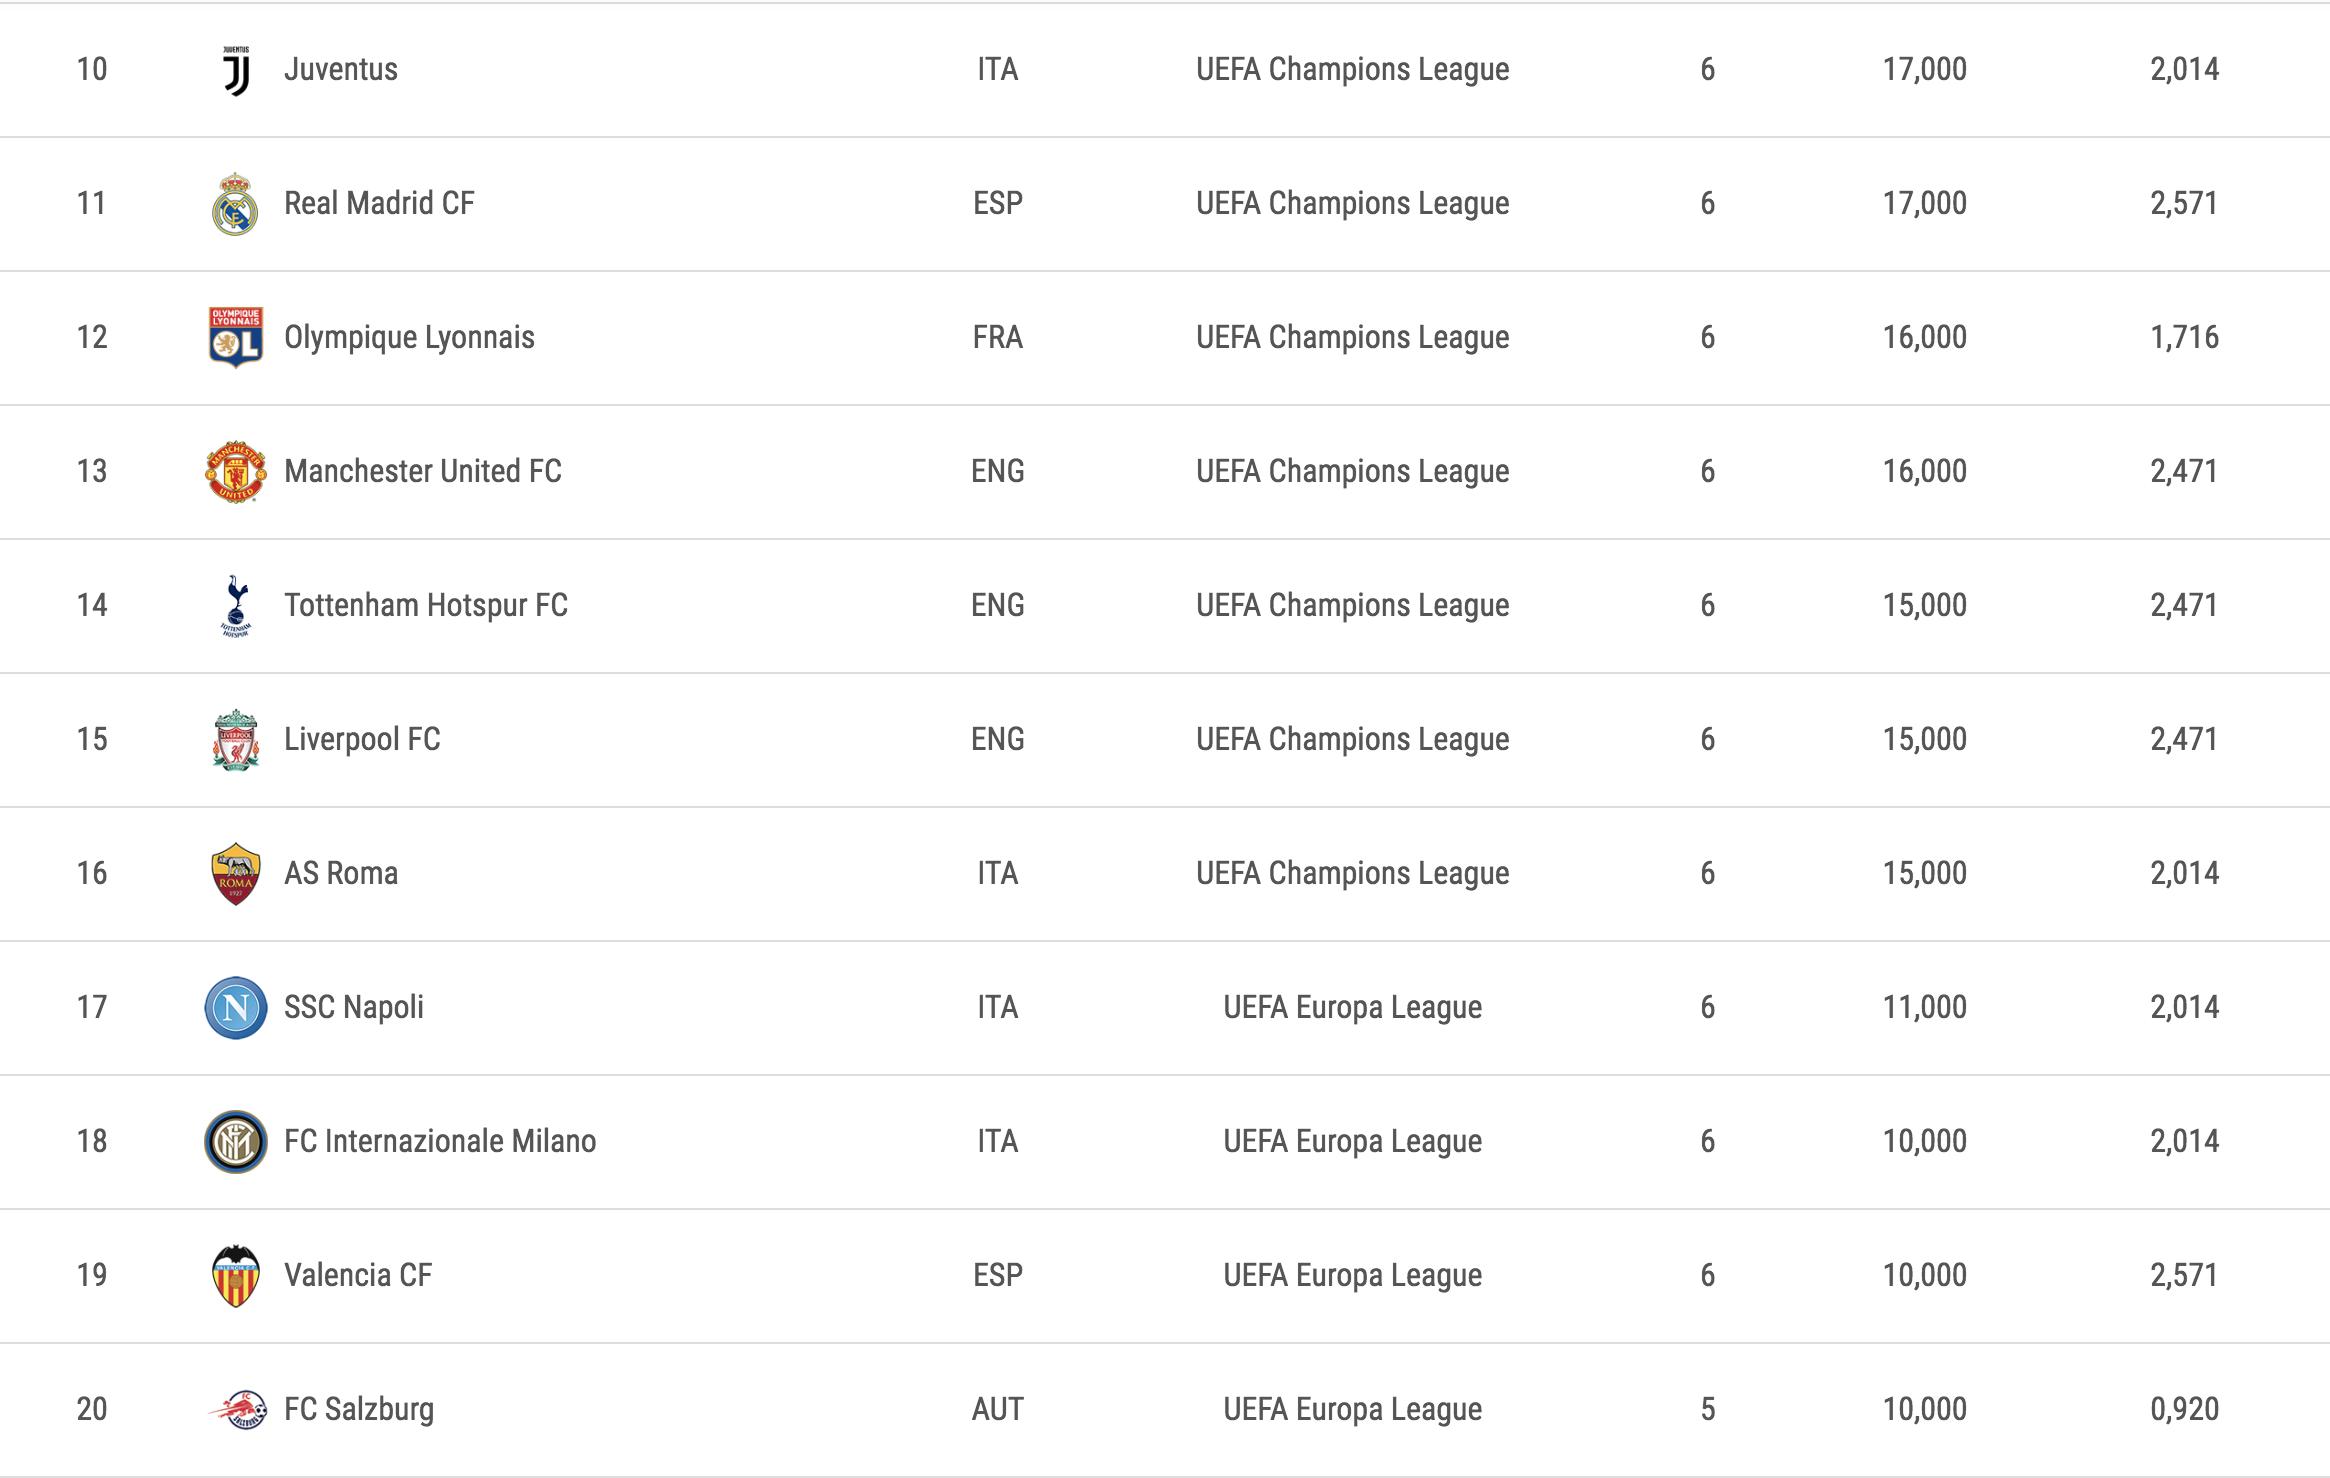
Task: Click Valencia CF's 2,571 coefficient value
Action: [x=2185, y=1275]
